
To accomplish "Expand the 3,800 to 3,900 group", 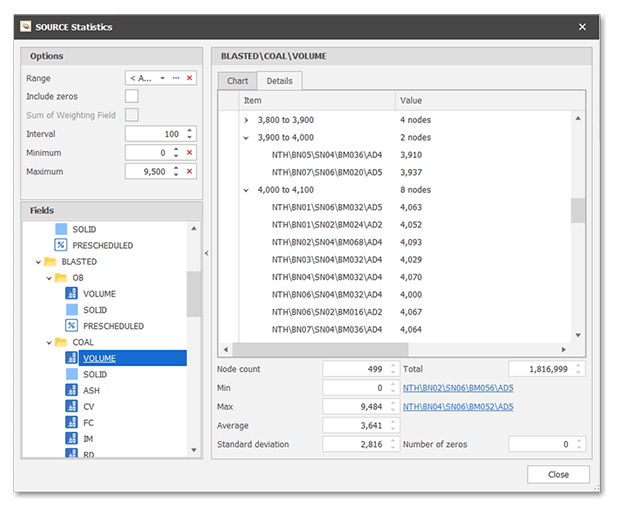I will pos(246,120).
